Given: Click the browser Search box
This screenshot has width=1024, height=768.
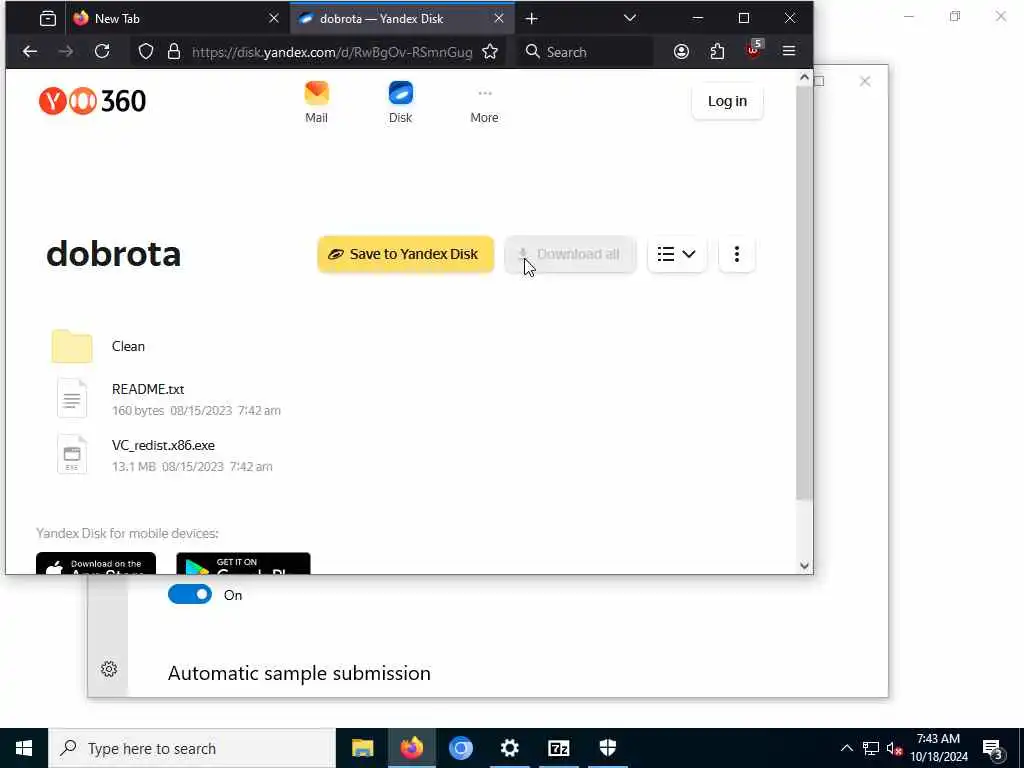Looking at the screenshot, I should (x=585, y=52).
